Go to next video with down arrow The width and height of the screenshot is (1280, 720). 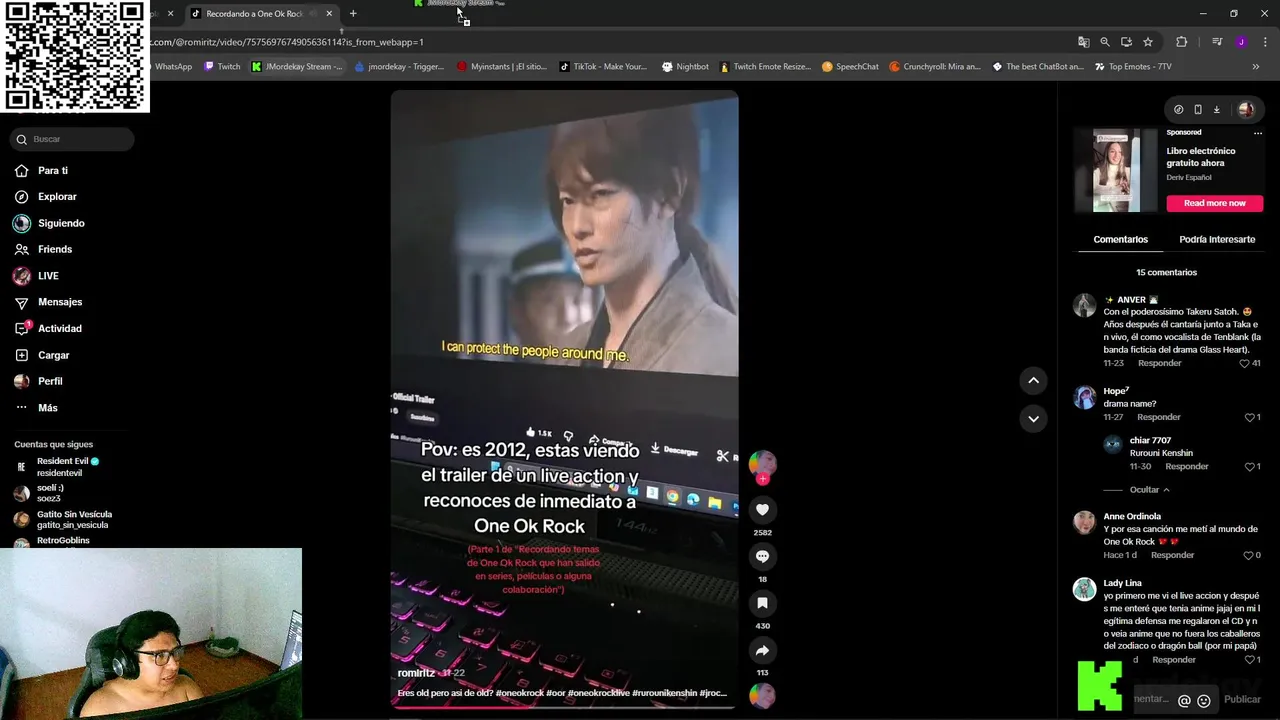tap(1033, 418)
